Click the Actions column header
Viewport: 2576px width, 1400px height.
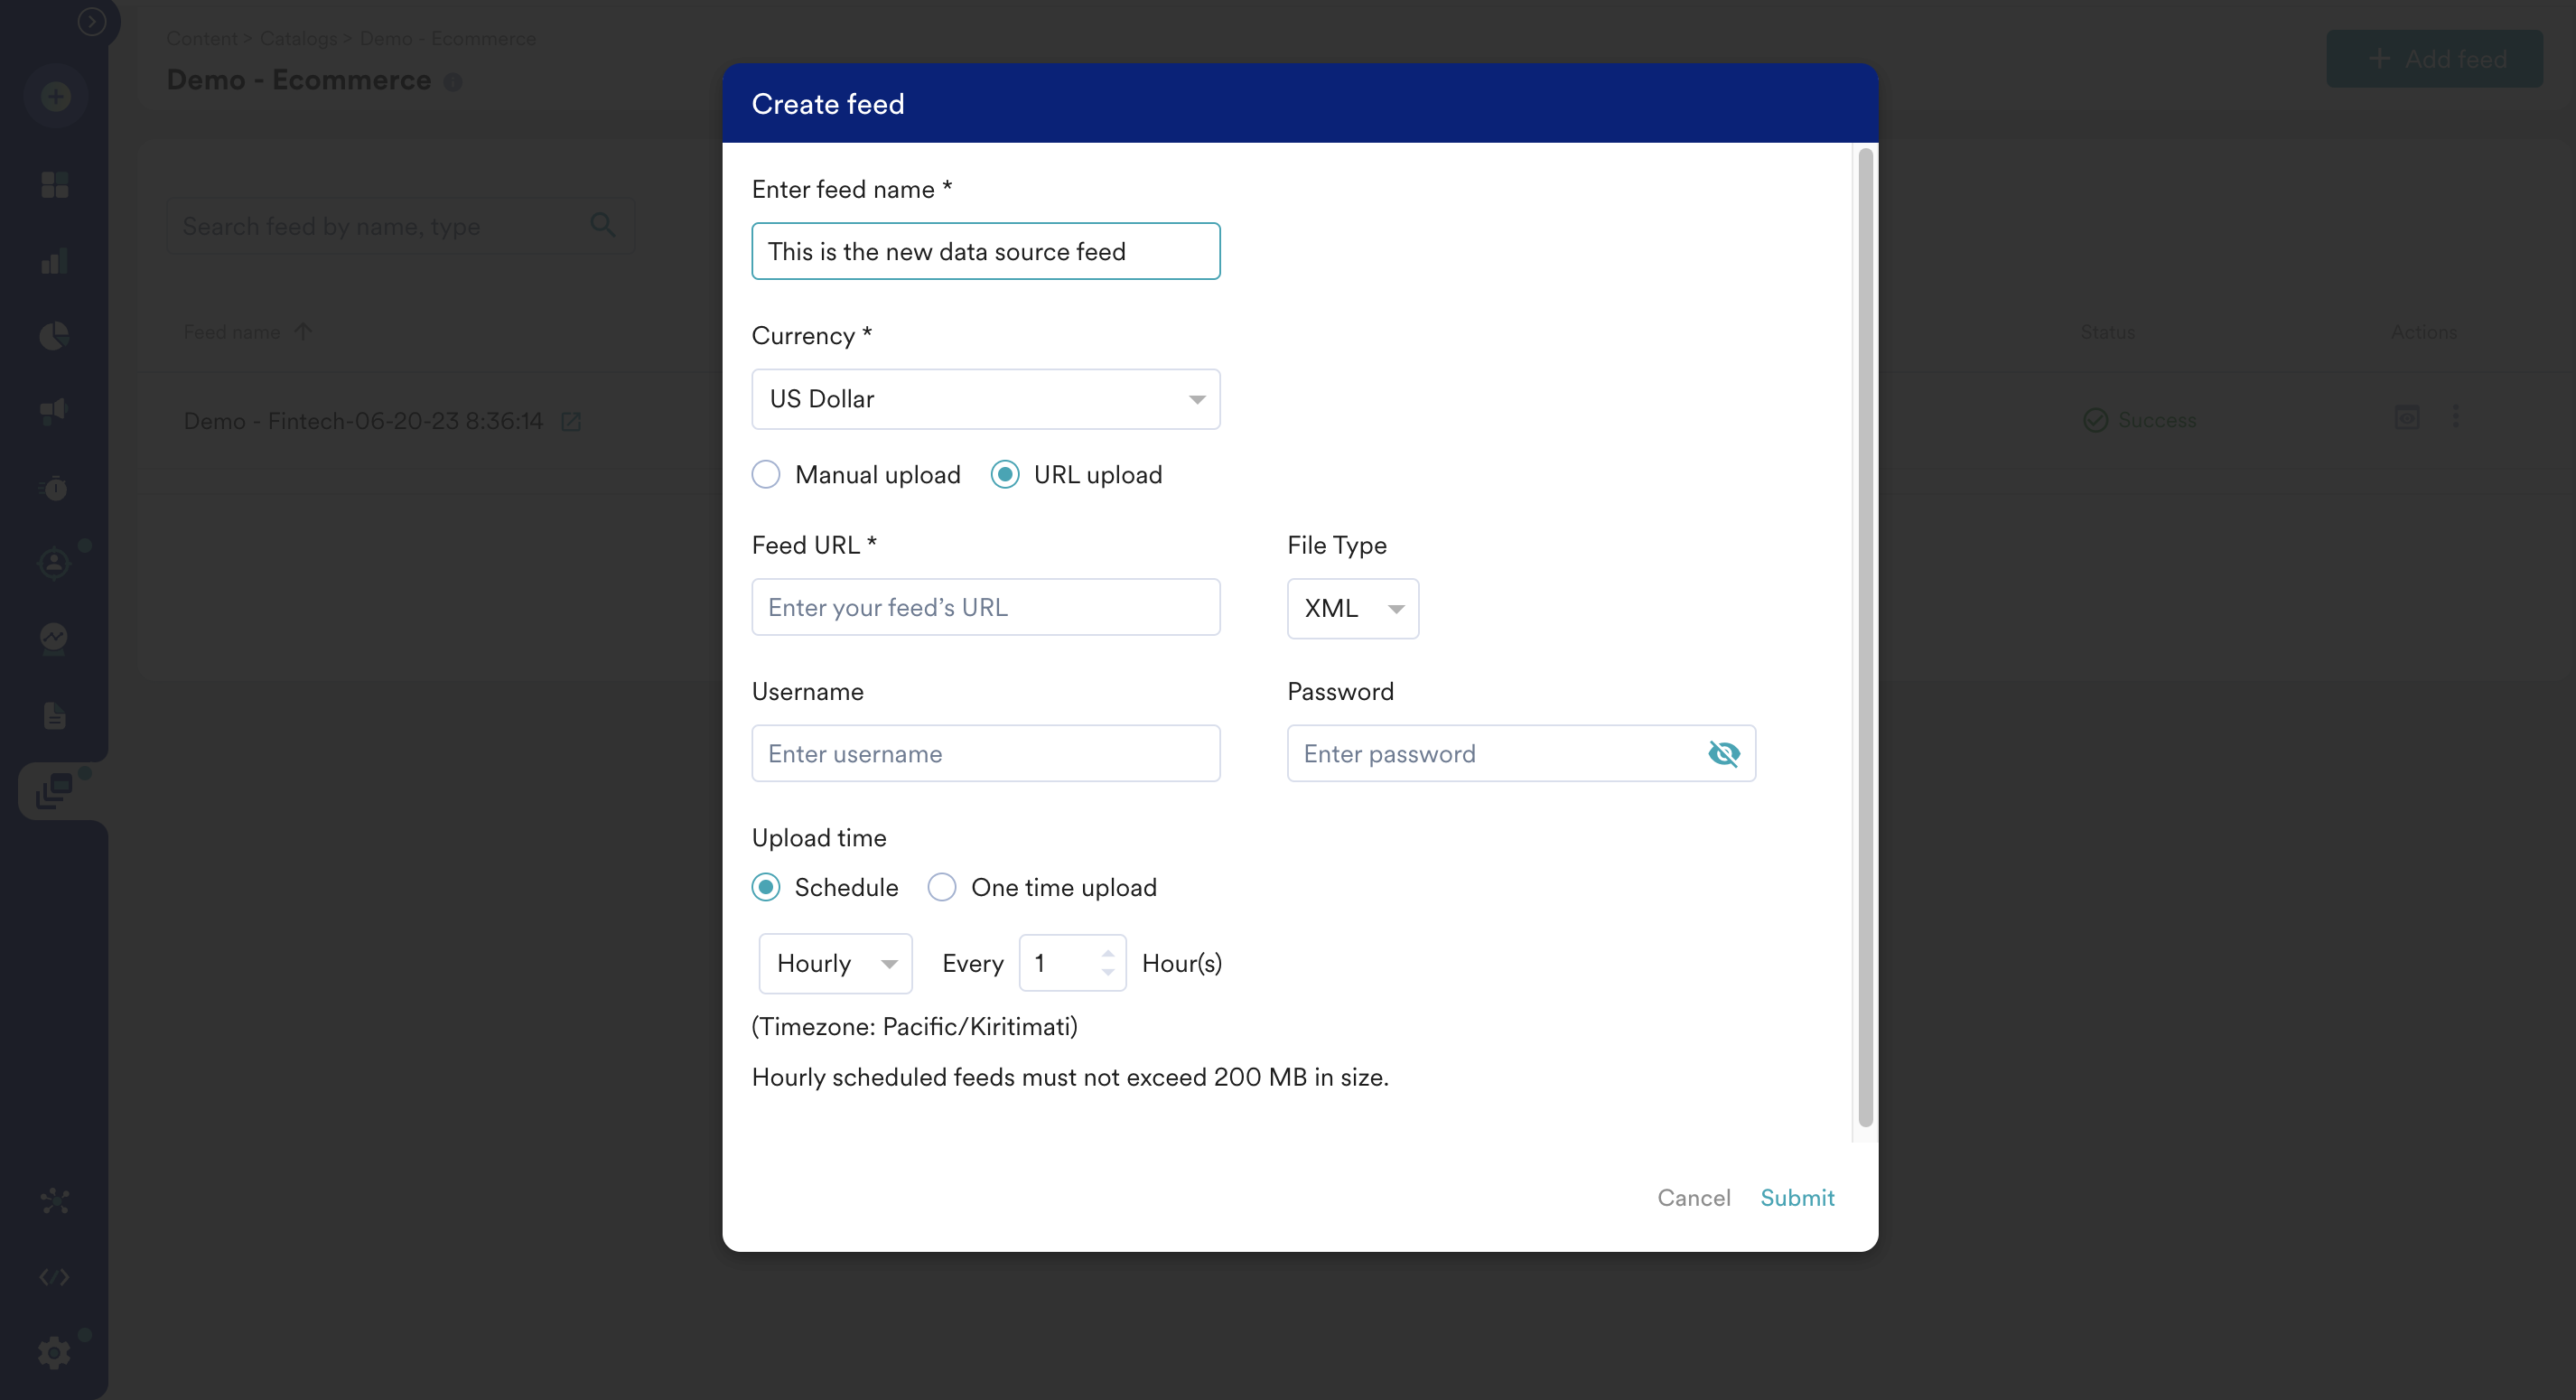2424,332
